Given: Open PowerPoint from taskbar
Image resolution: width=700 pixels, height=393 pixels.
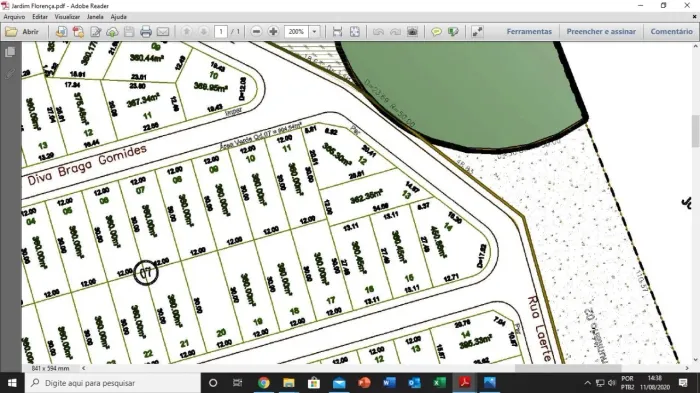Looking at the screenshot, I should (x=364, y=383).
